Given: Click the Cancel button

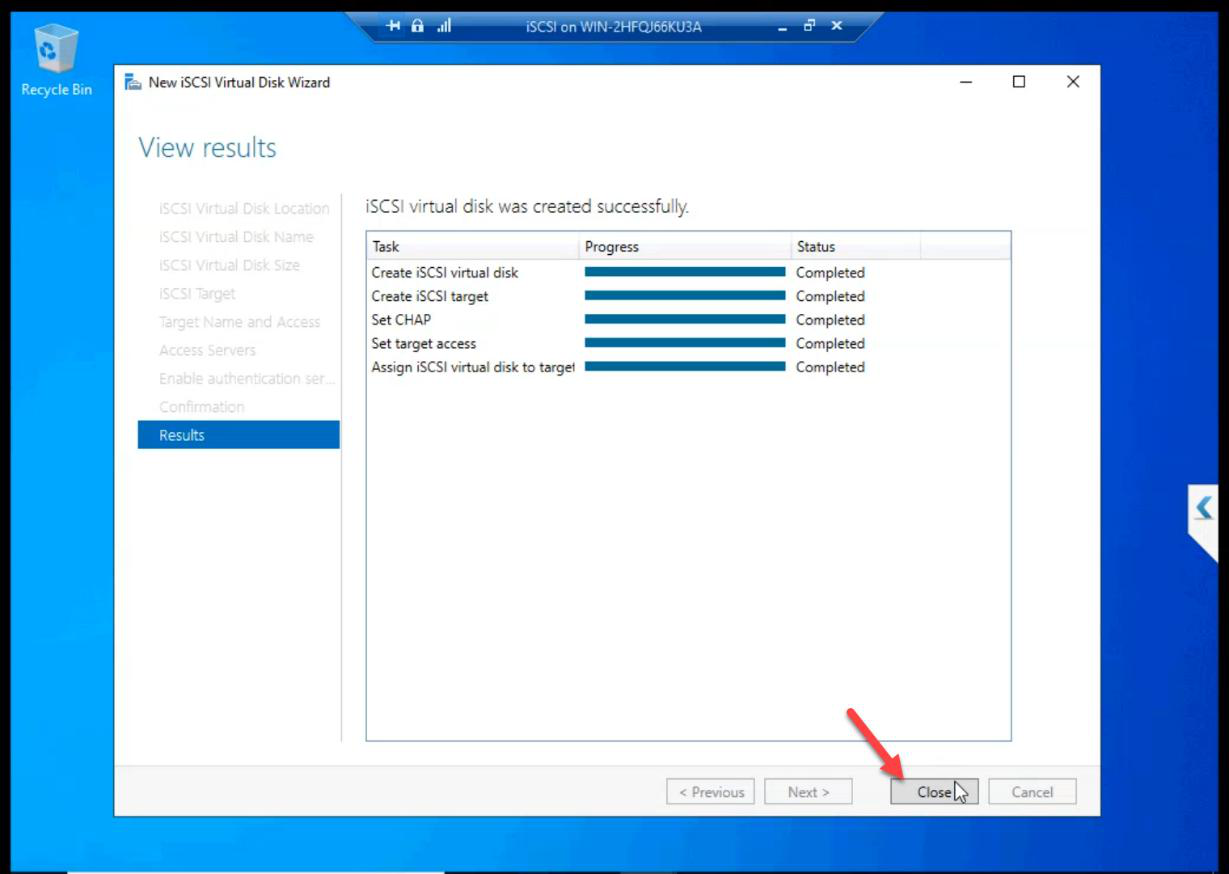Looking at the screenshot, I should [x=1032, y=792].
